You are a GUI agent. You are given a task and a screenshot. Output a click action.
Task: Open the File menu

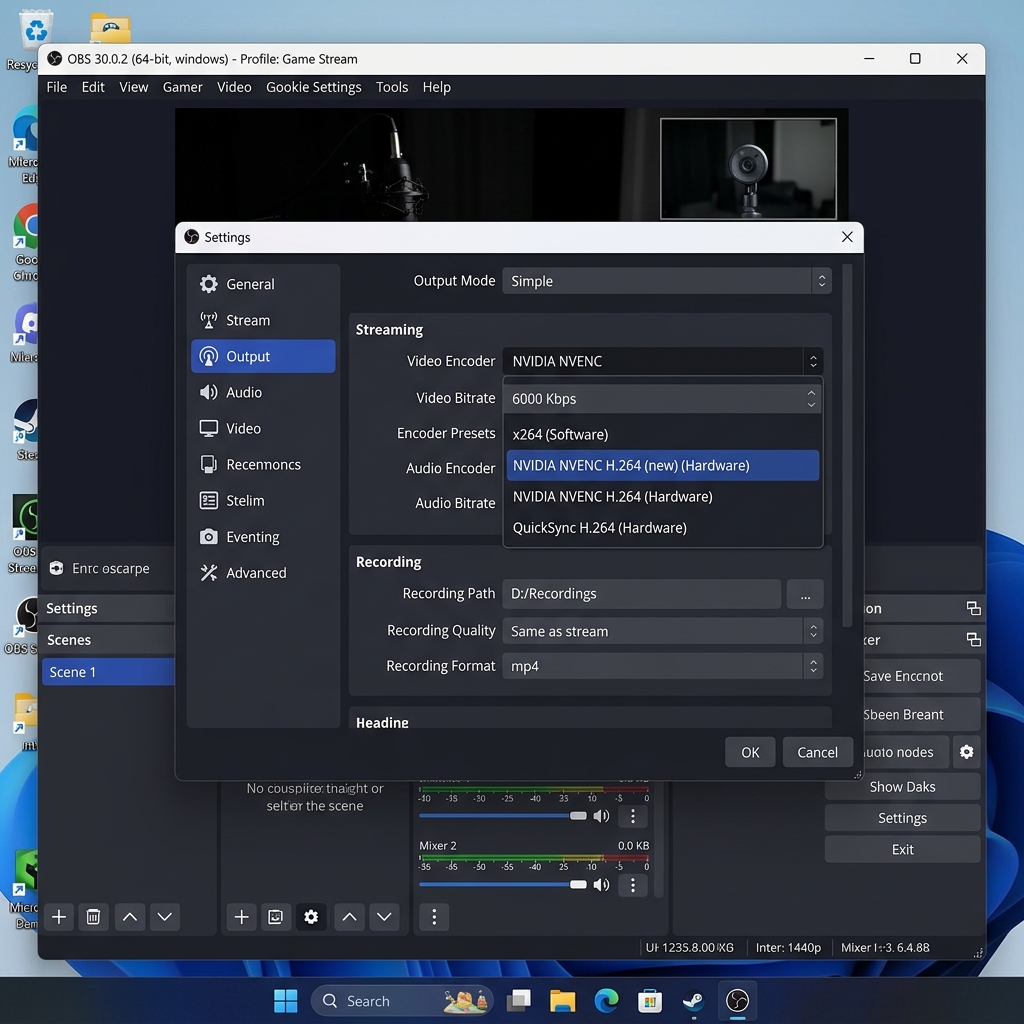coord(57,87)
